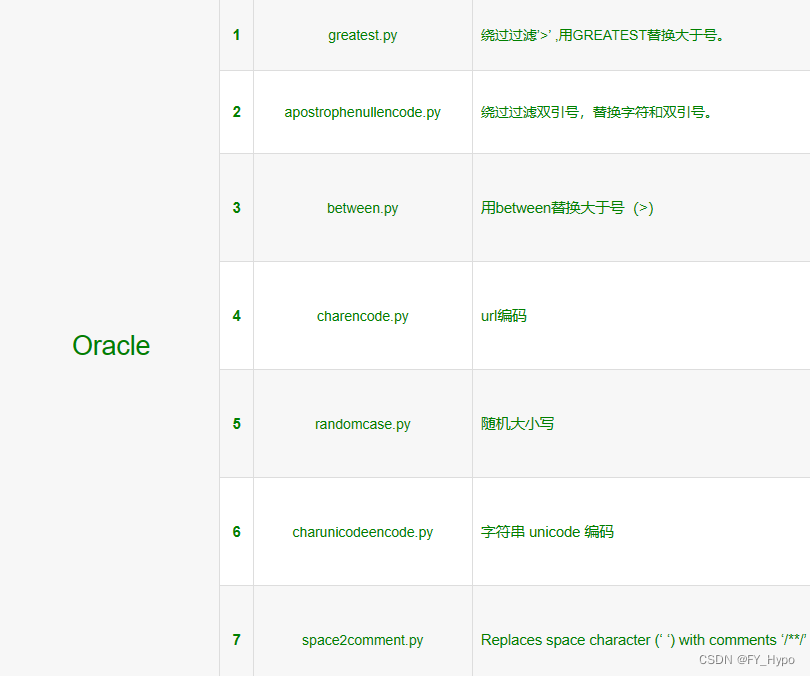The width and height of the screenshot is (810, 676).
Task: Click the randomcase.py script name
Action: (363, 424)
